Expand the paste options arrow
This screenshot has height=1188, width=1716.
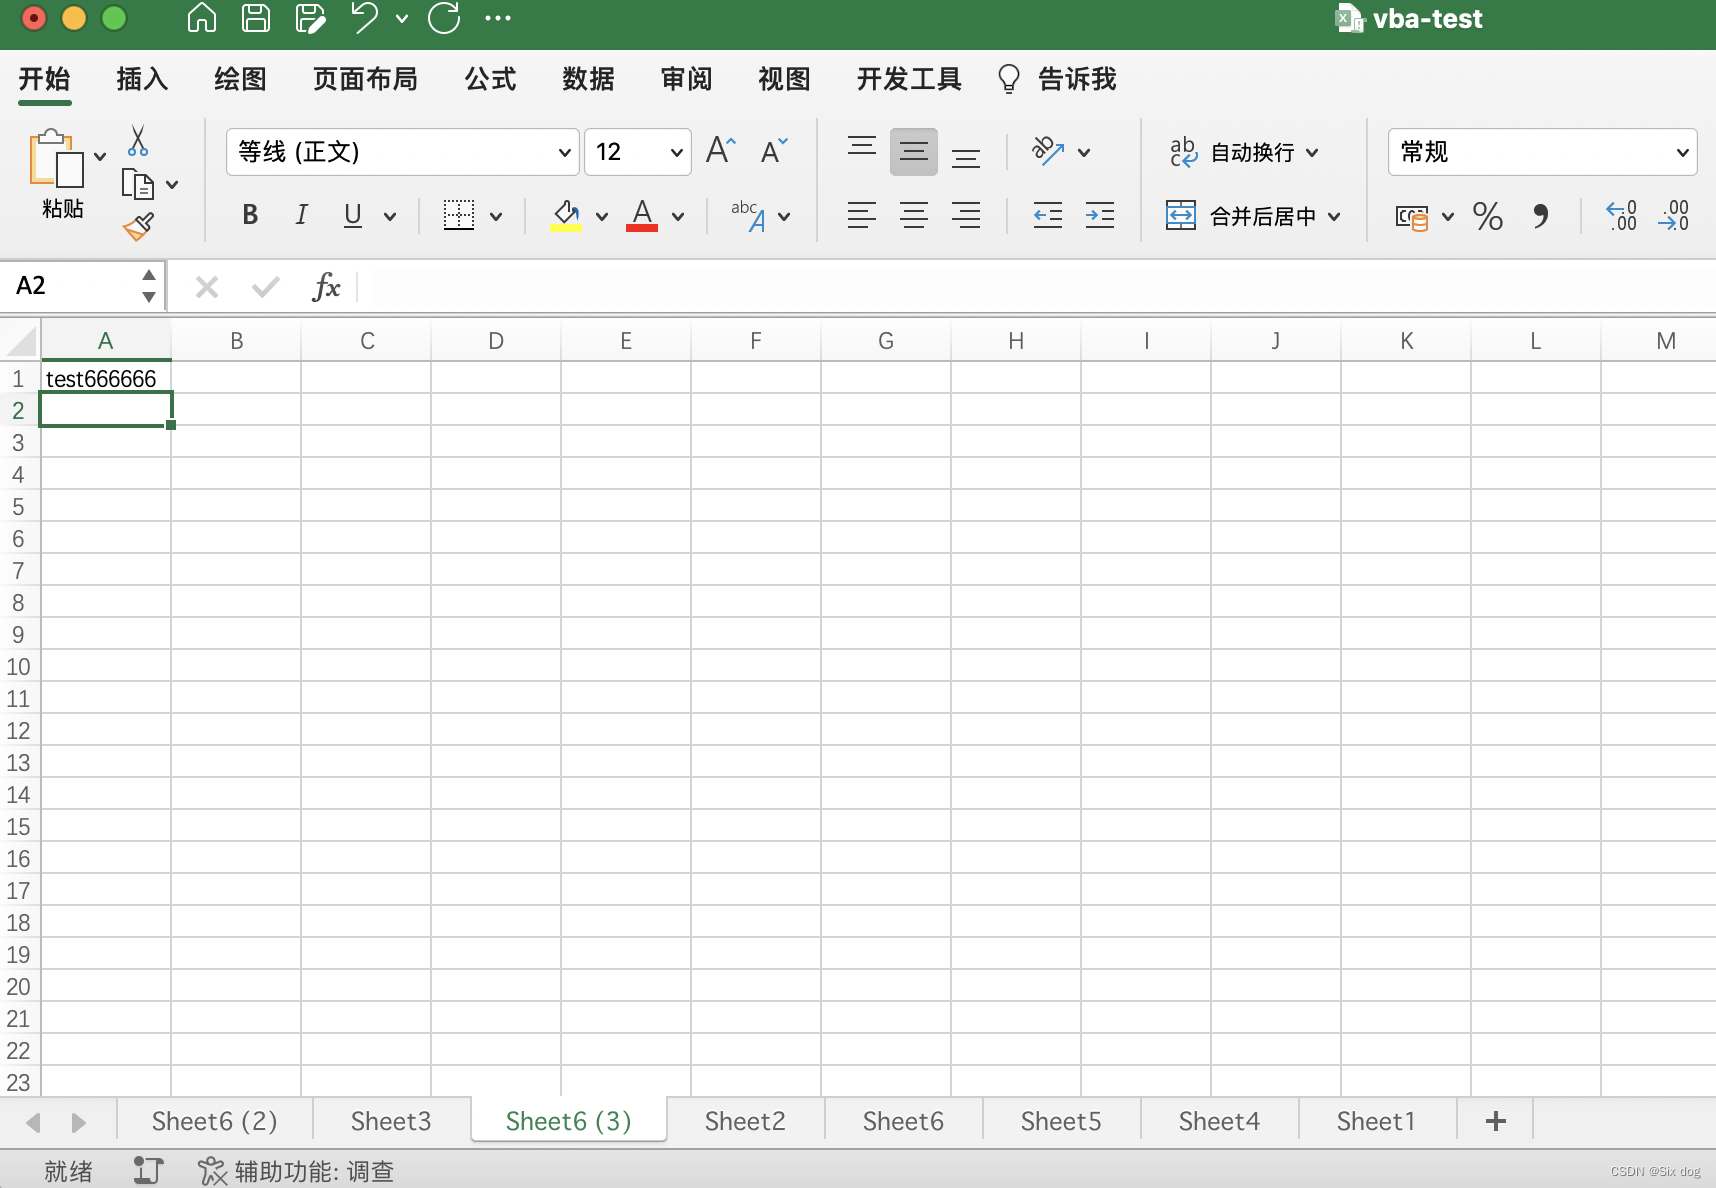pos(100,157)
